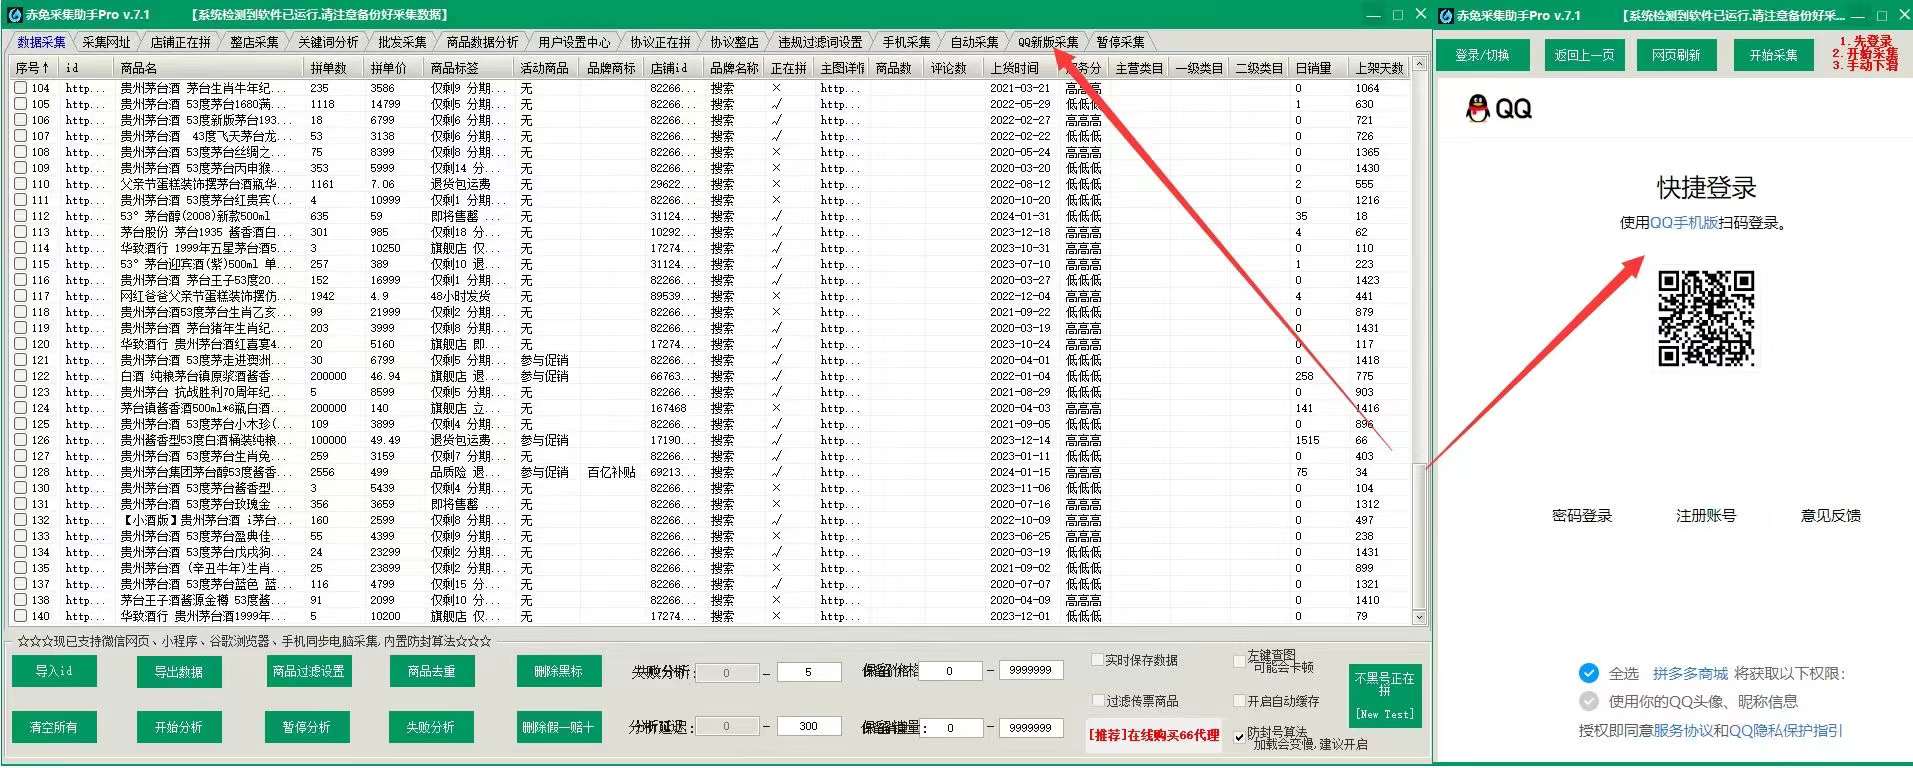The height and width of the screenshot is (768, 1913).
Task: Click the 导入id button
Action: click(54, 671)
